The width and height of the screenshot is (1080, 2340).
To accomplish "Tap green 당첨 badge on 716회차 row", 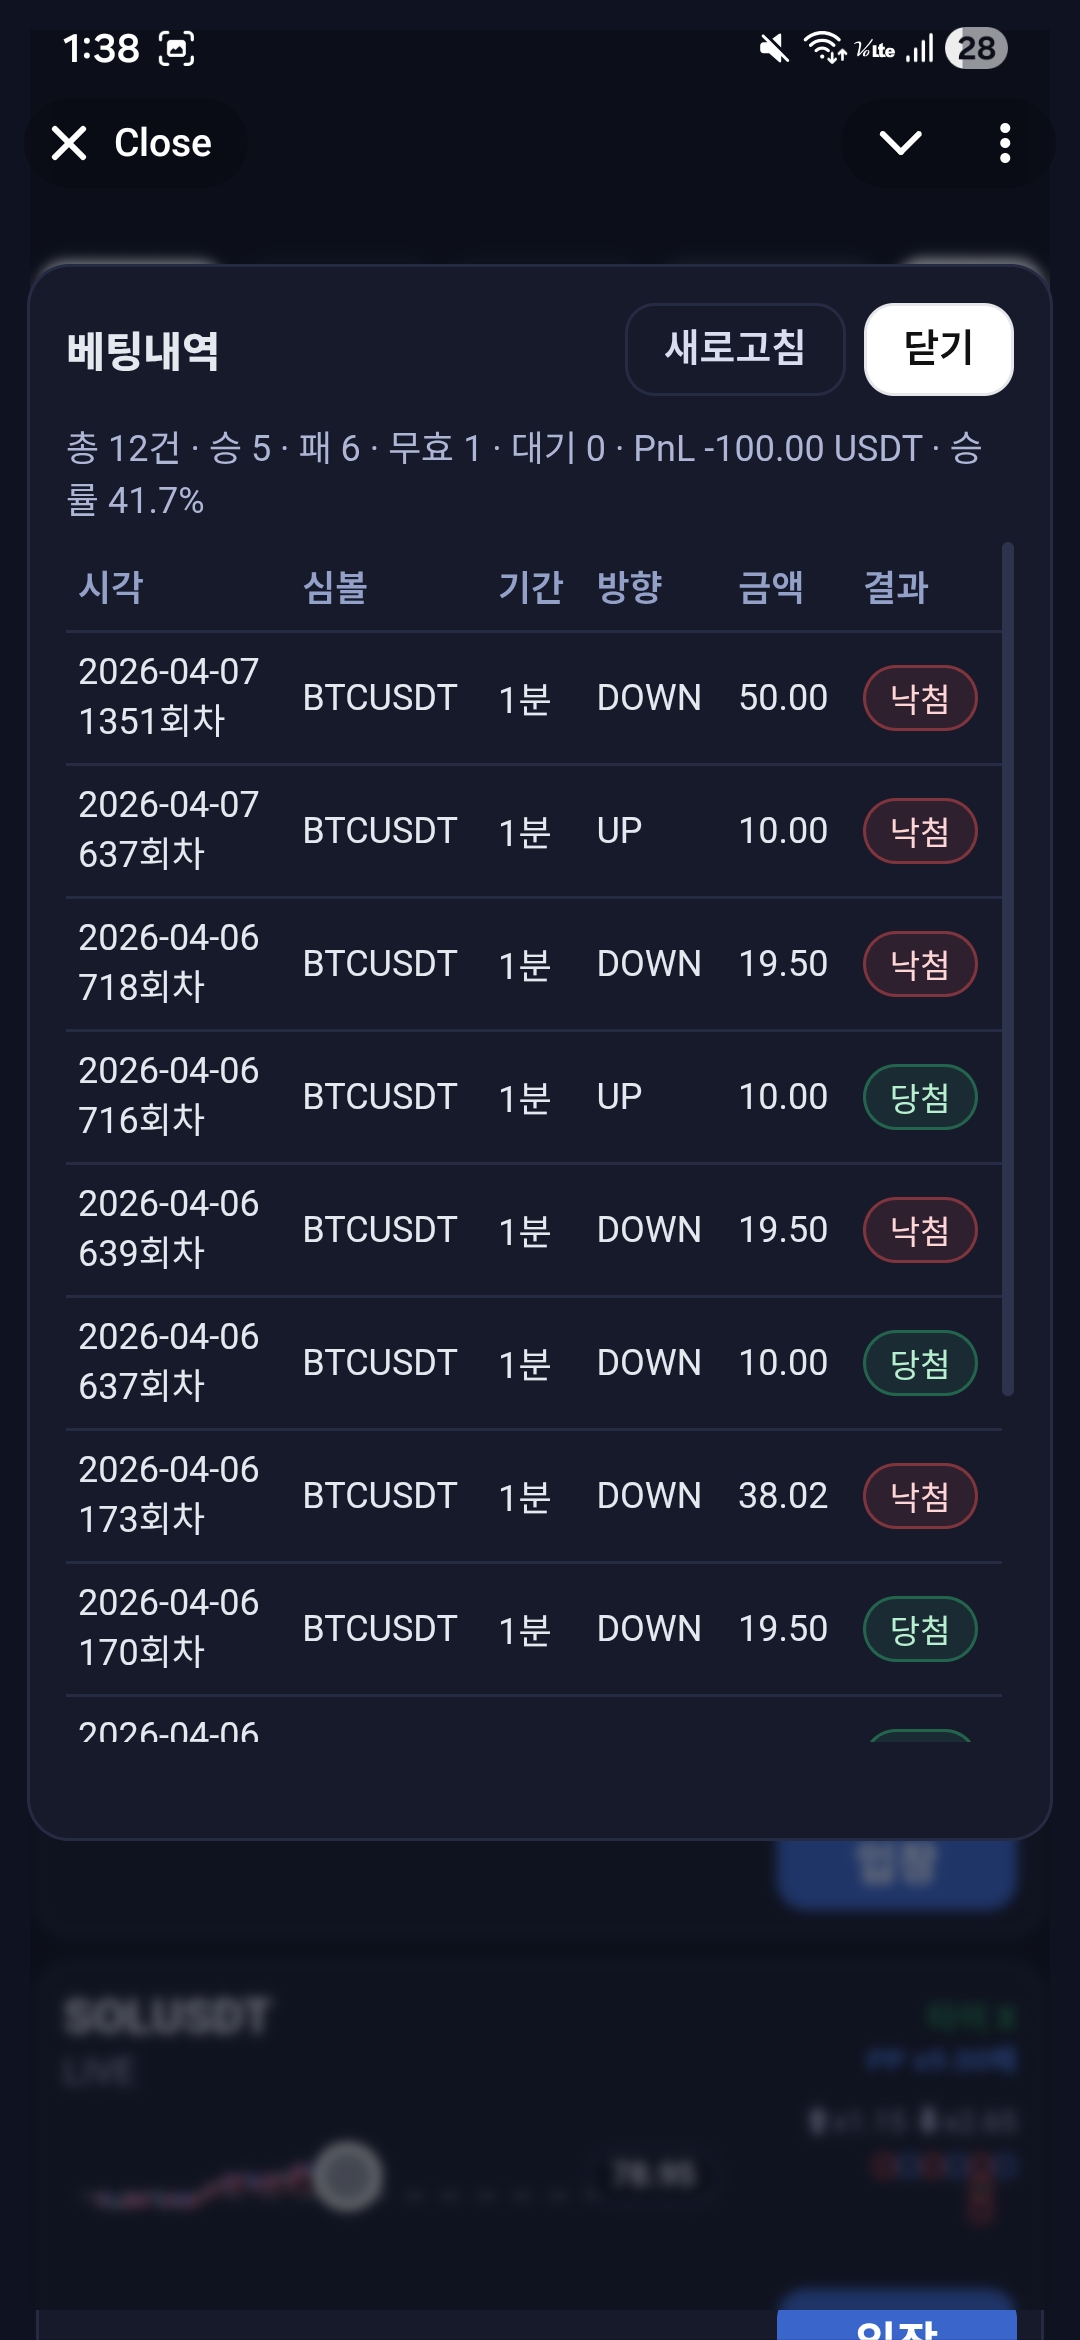I will pyautogui.click(x=919, y=1097).
